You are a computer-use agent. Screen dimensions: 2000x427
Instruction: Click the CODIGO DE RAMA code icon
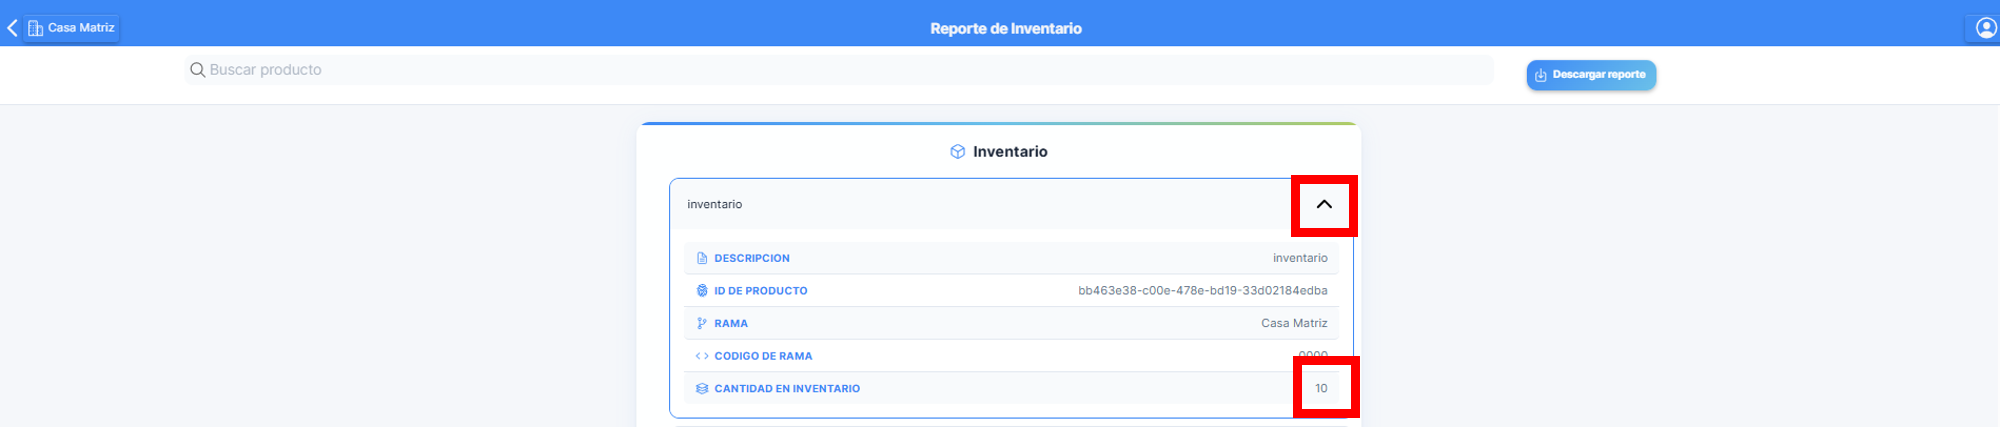pyautogui.click(x=702, y=356)
